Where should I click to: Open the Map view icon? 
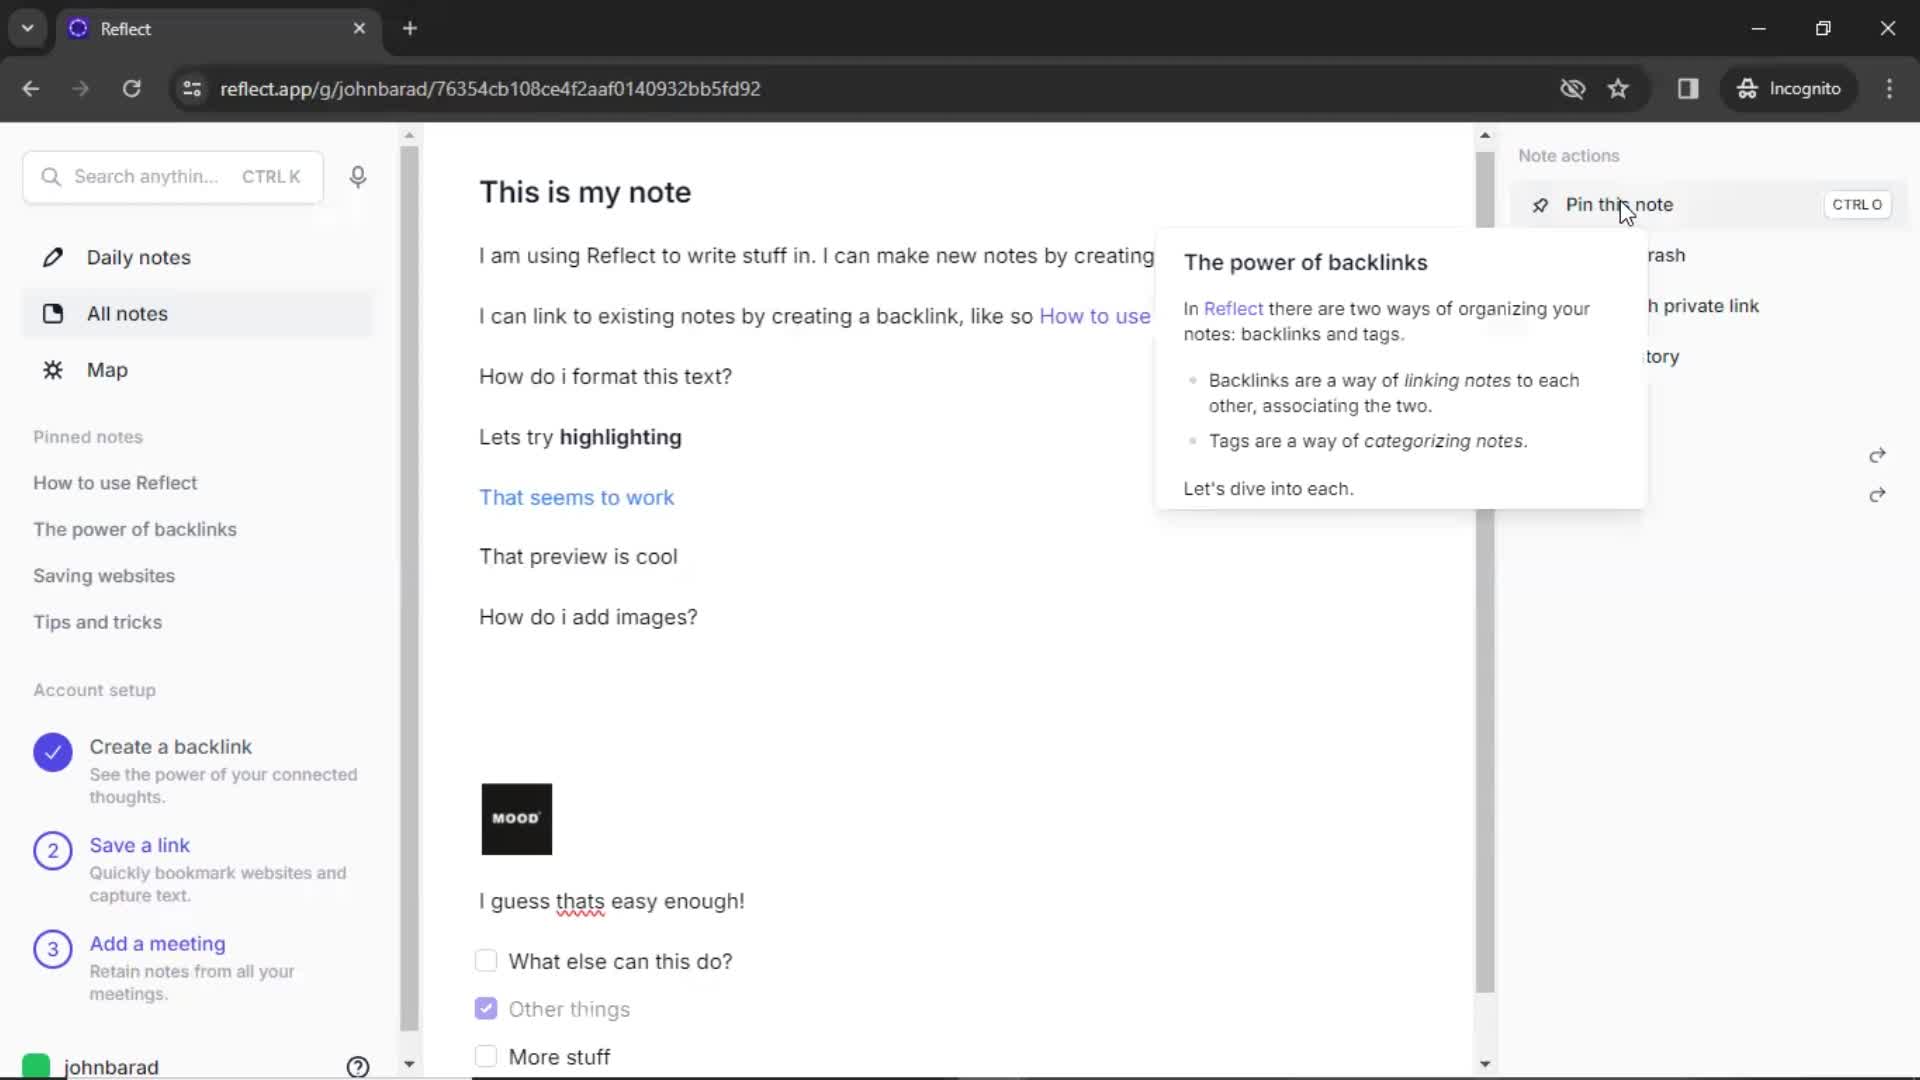(x=53, y=369)
